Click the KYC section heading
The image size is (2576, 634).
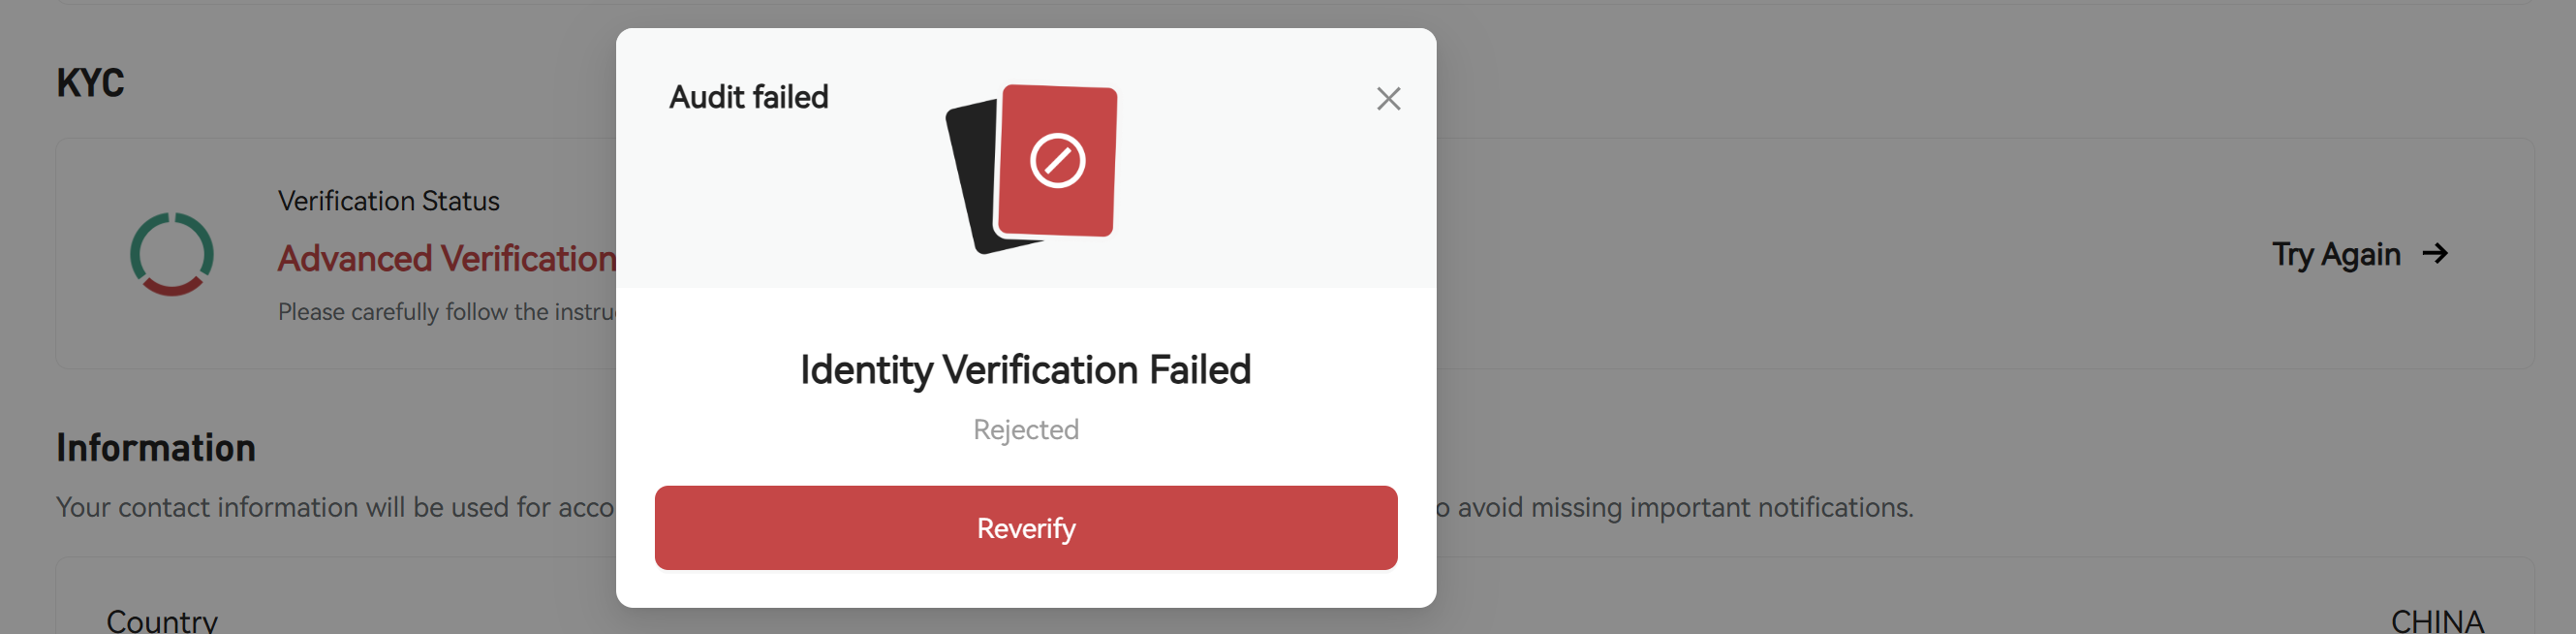click(90, 83)
